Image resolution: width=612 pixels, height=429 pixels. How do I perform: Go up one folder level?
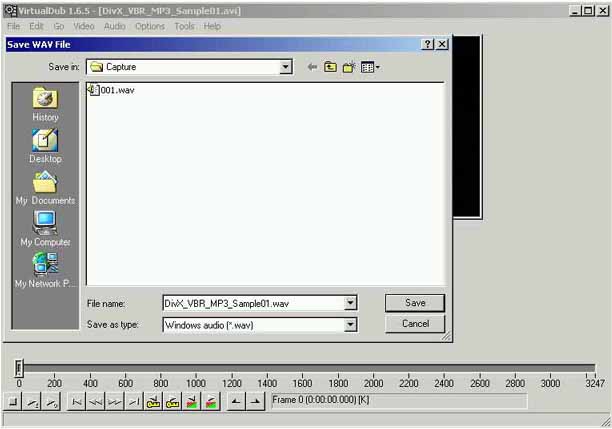(330, 67)
